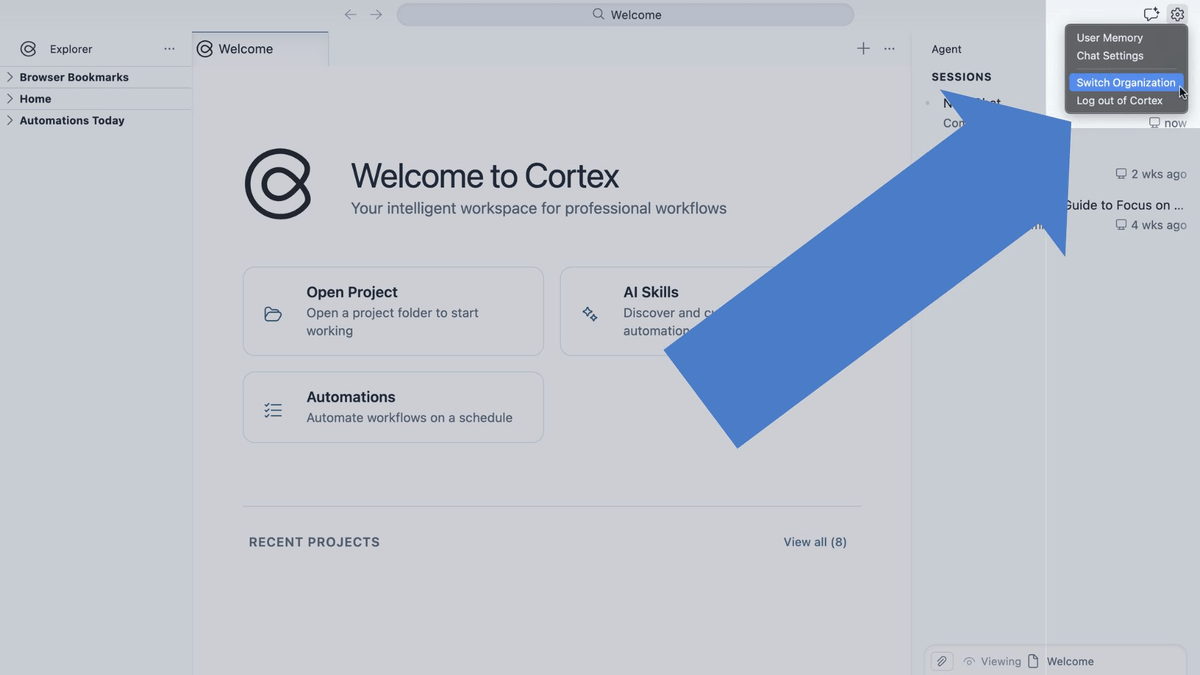This screenshot has height=675, width=1200.
Task: Toggle the Viewing eye icon
Action: point(969,661)
